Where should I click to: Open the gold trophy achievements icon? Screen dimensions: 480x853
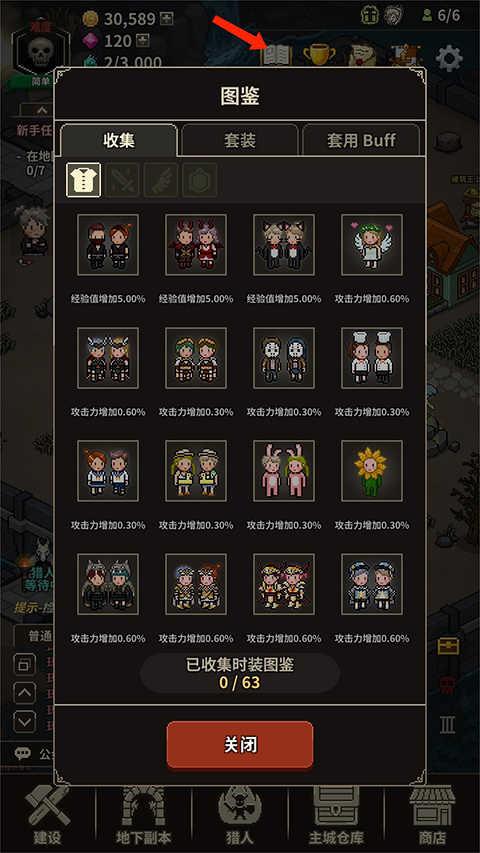click(x=319, y=55)
